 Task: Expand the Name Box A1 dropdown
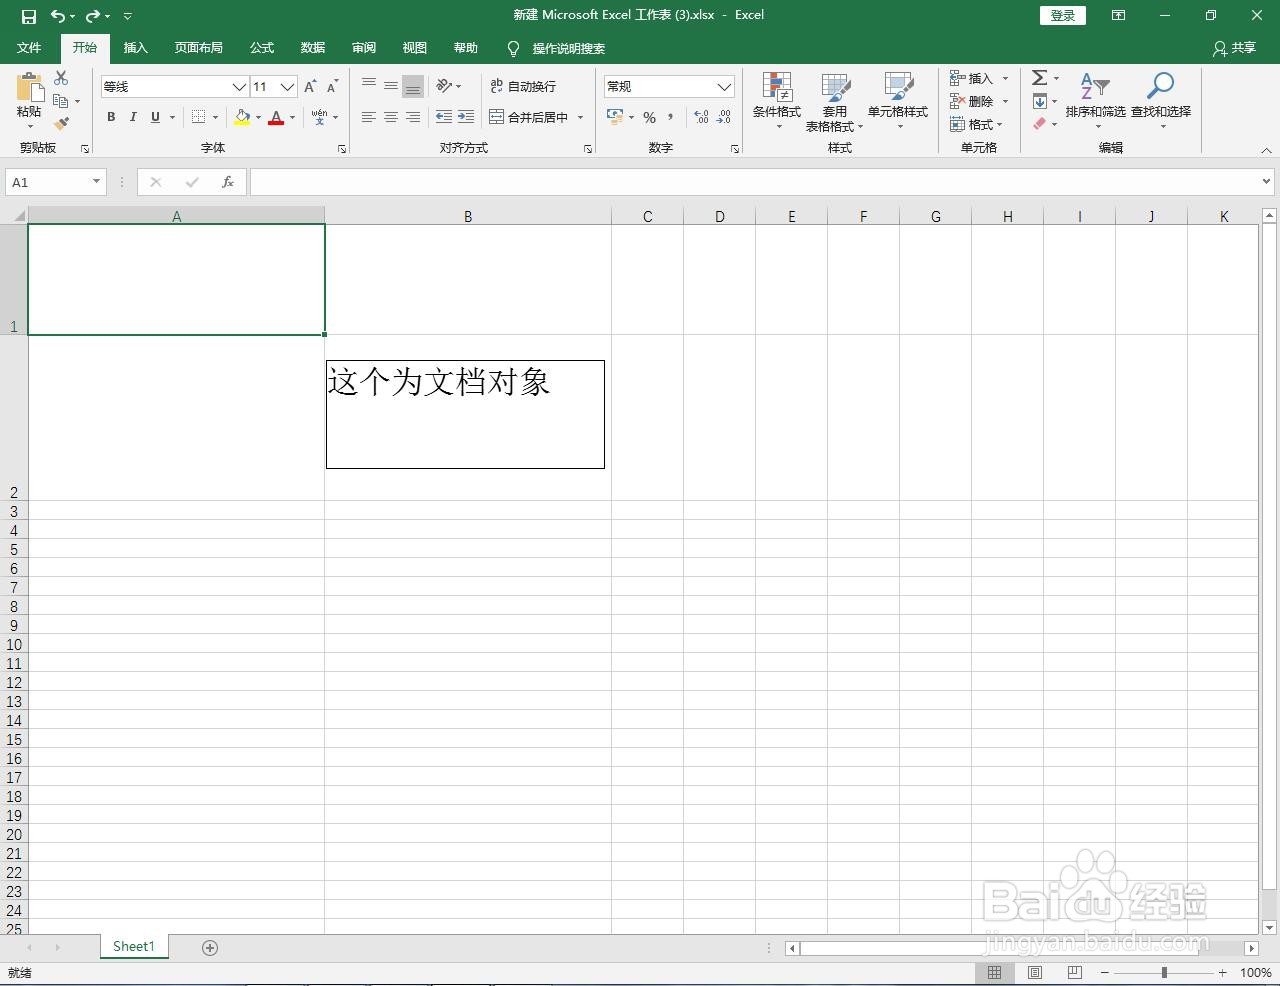[96, 182]
